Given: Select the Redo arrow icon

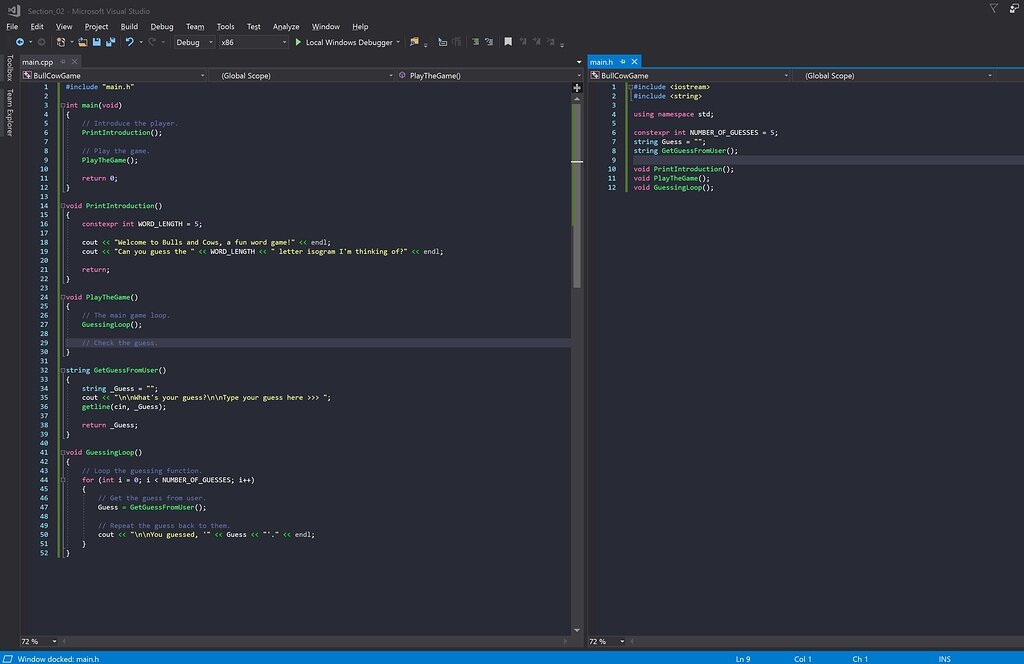Looking at the screenshot, I should click(151, 42).
